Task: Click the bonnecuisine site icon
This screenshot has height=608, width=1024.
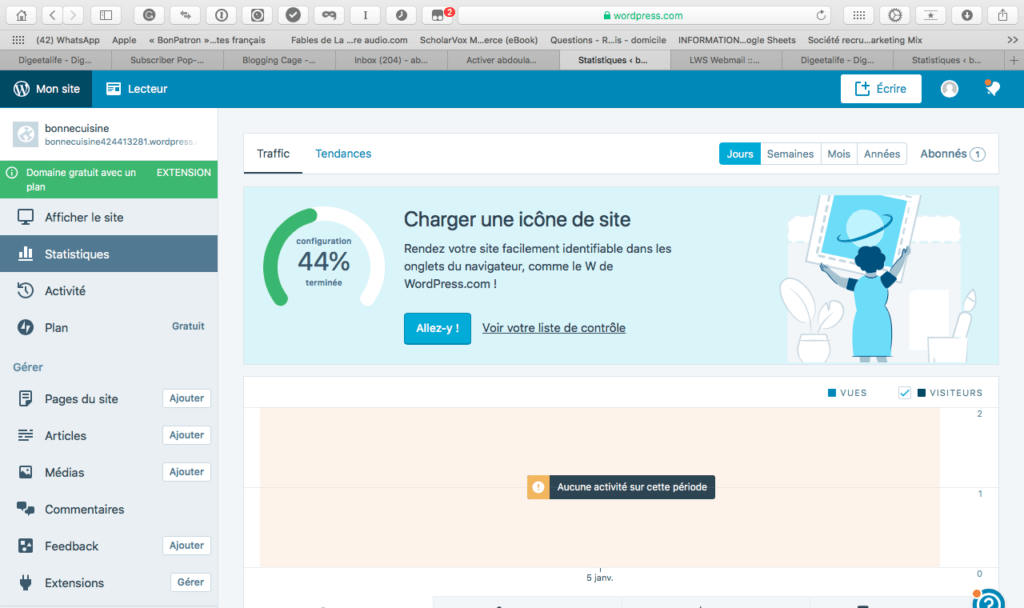Action: [x=25, y=135]
